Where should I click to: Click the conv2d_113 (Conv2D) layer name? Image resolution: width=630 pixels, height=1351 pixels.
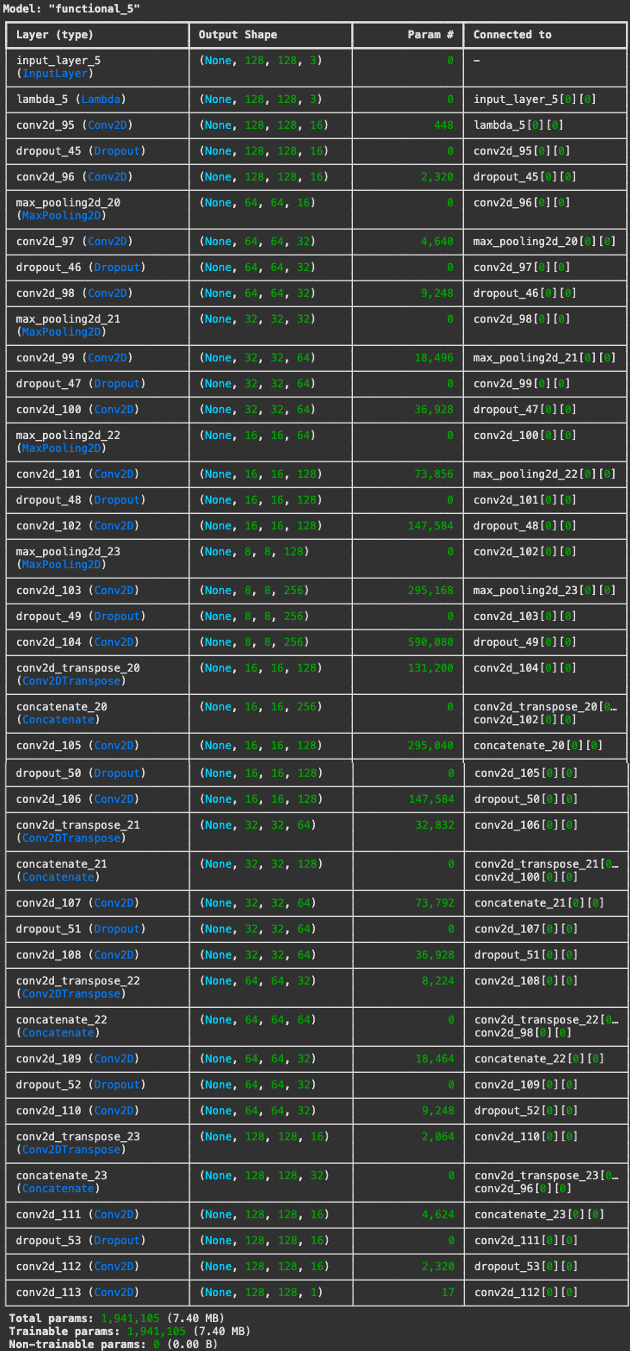pyautogui.click(x=77, y=1293)
